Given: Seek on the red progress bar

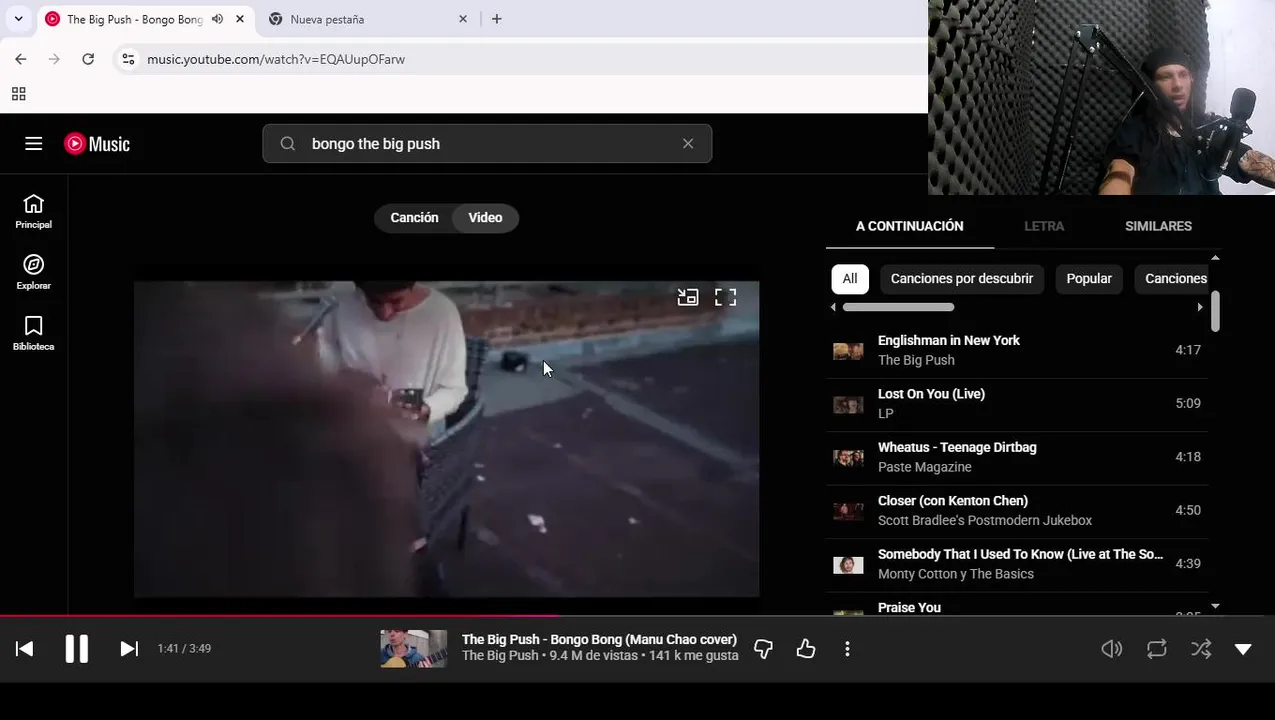Looking at the screenshot, I should [x=637, y=616].
